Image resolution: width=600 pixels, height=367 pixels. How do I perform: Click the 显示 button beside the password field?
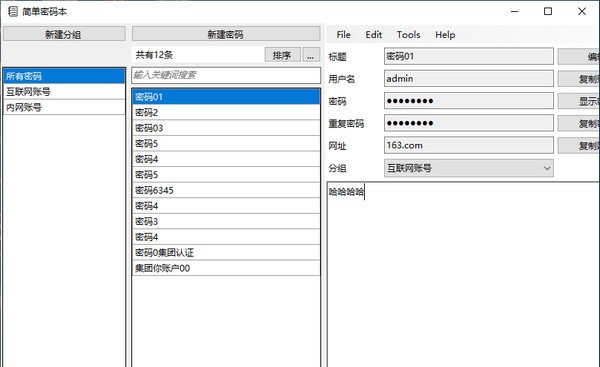579,101
